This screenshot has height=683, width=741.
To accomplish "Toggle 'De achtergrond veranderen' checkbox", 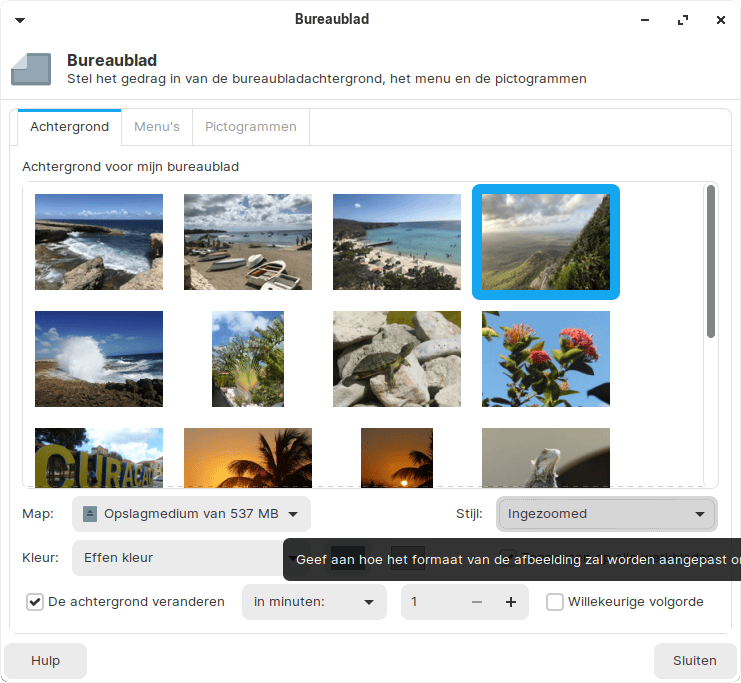I will pyautogui.click(x=35, y=602).
